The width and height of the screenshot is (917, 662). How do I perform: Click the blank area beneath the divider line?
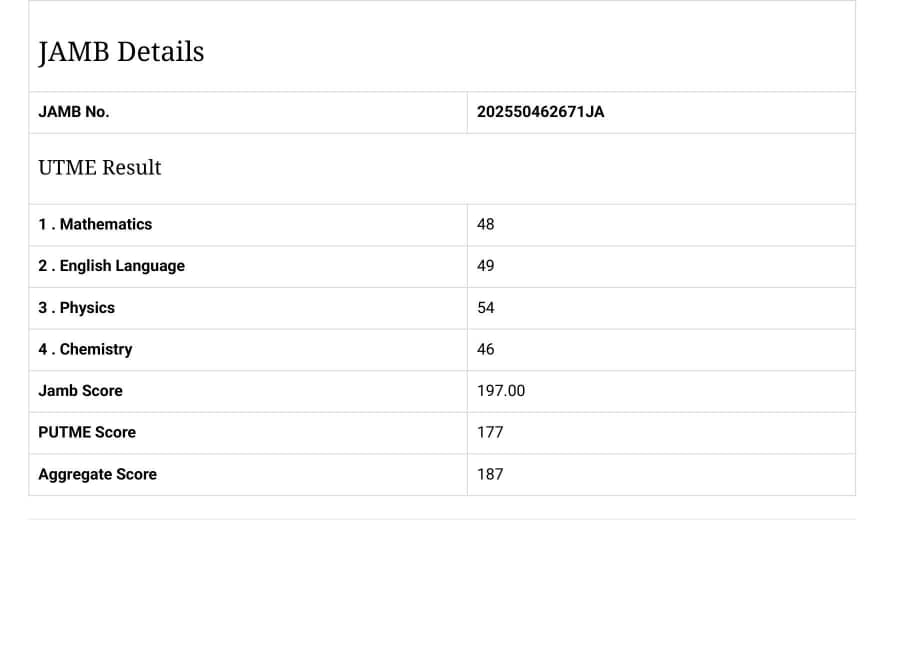[442, 590]
